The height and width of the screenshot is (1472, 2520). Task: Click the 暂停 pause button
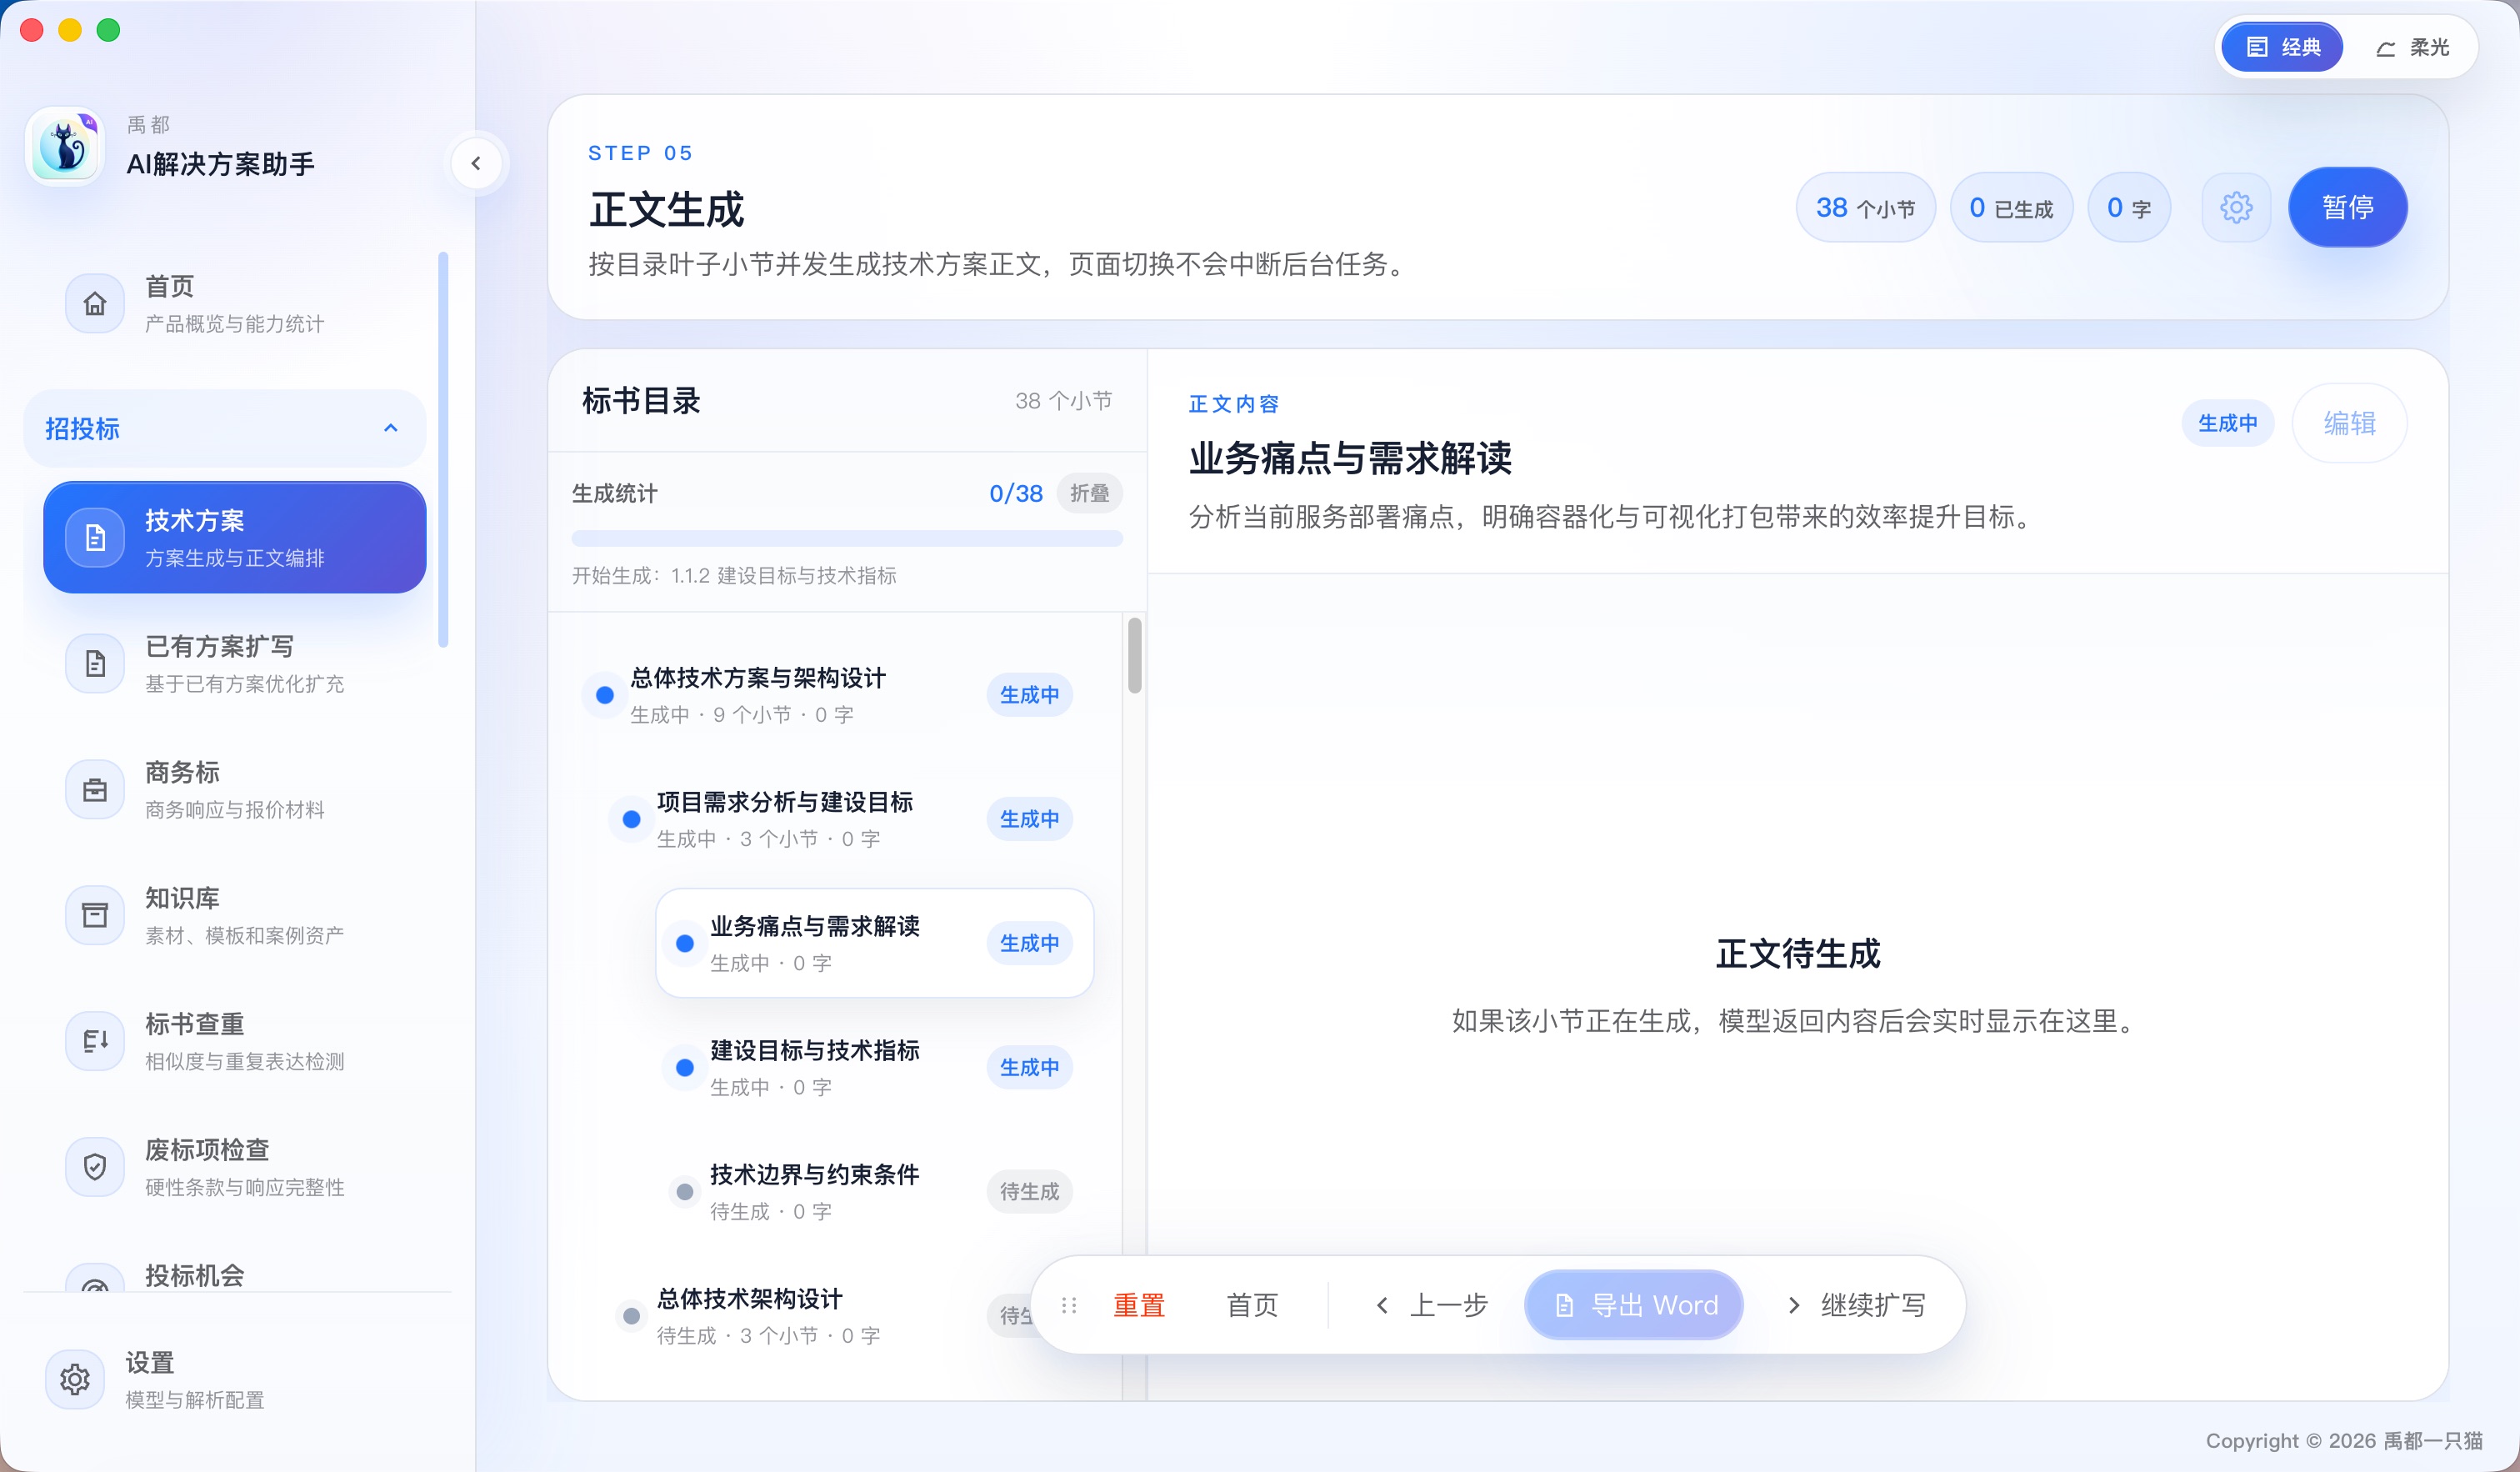pyautogui.click(x=2347, y=207)
